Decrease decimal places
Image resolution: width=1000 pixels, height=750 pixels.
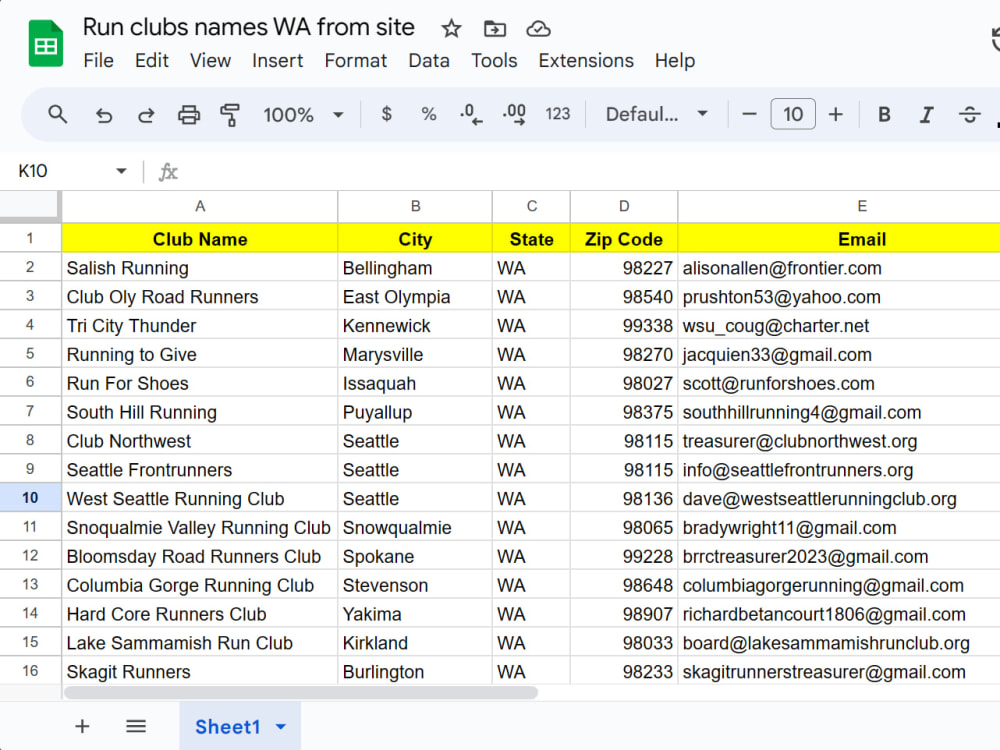pos(471,114)
